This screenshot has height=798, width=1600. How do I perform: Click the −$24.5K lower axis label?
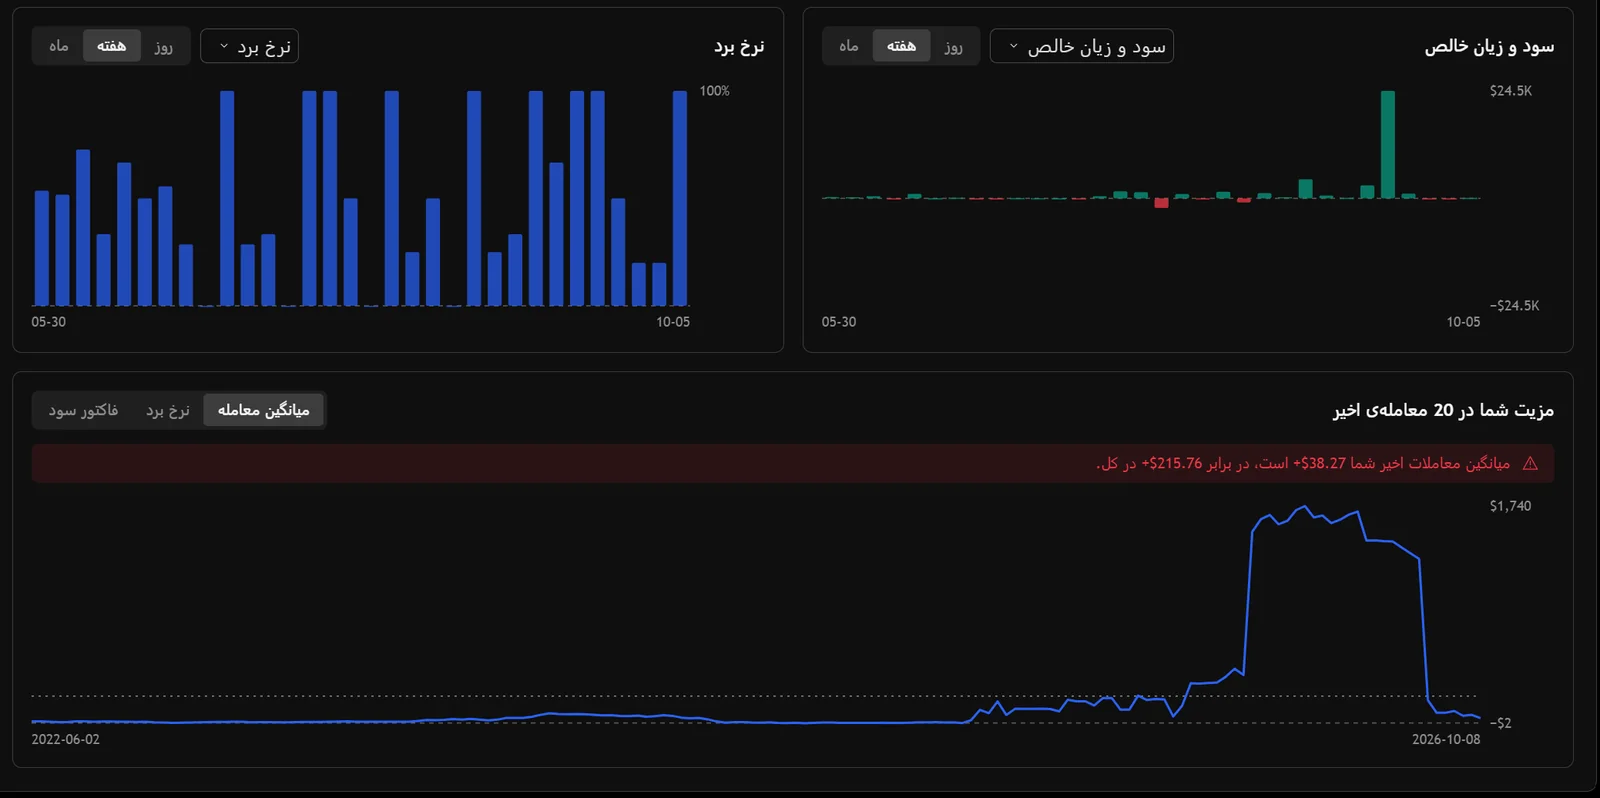coord(1514,306)
